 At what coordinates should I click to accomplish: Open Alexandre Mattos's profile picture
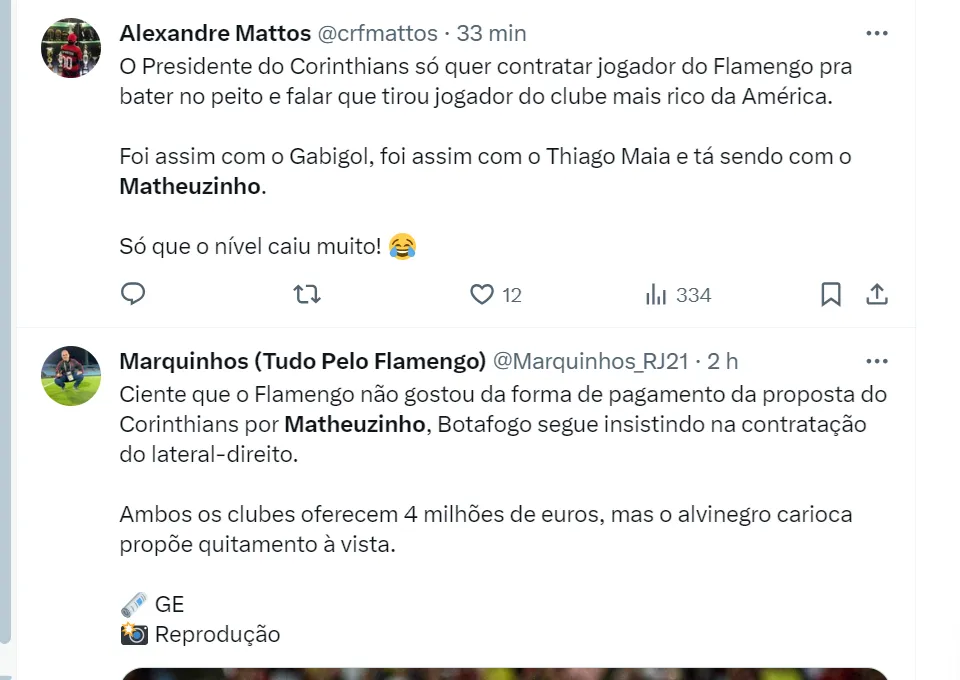[x=71, y=48]
